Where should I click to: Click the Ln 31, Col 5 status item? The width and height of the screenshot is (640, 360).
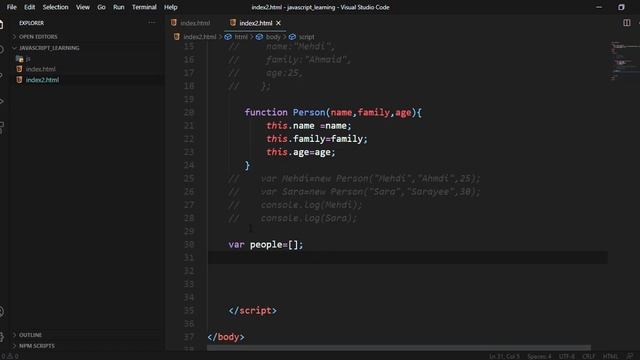click(504, 356)
